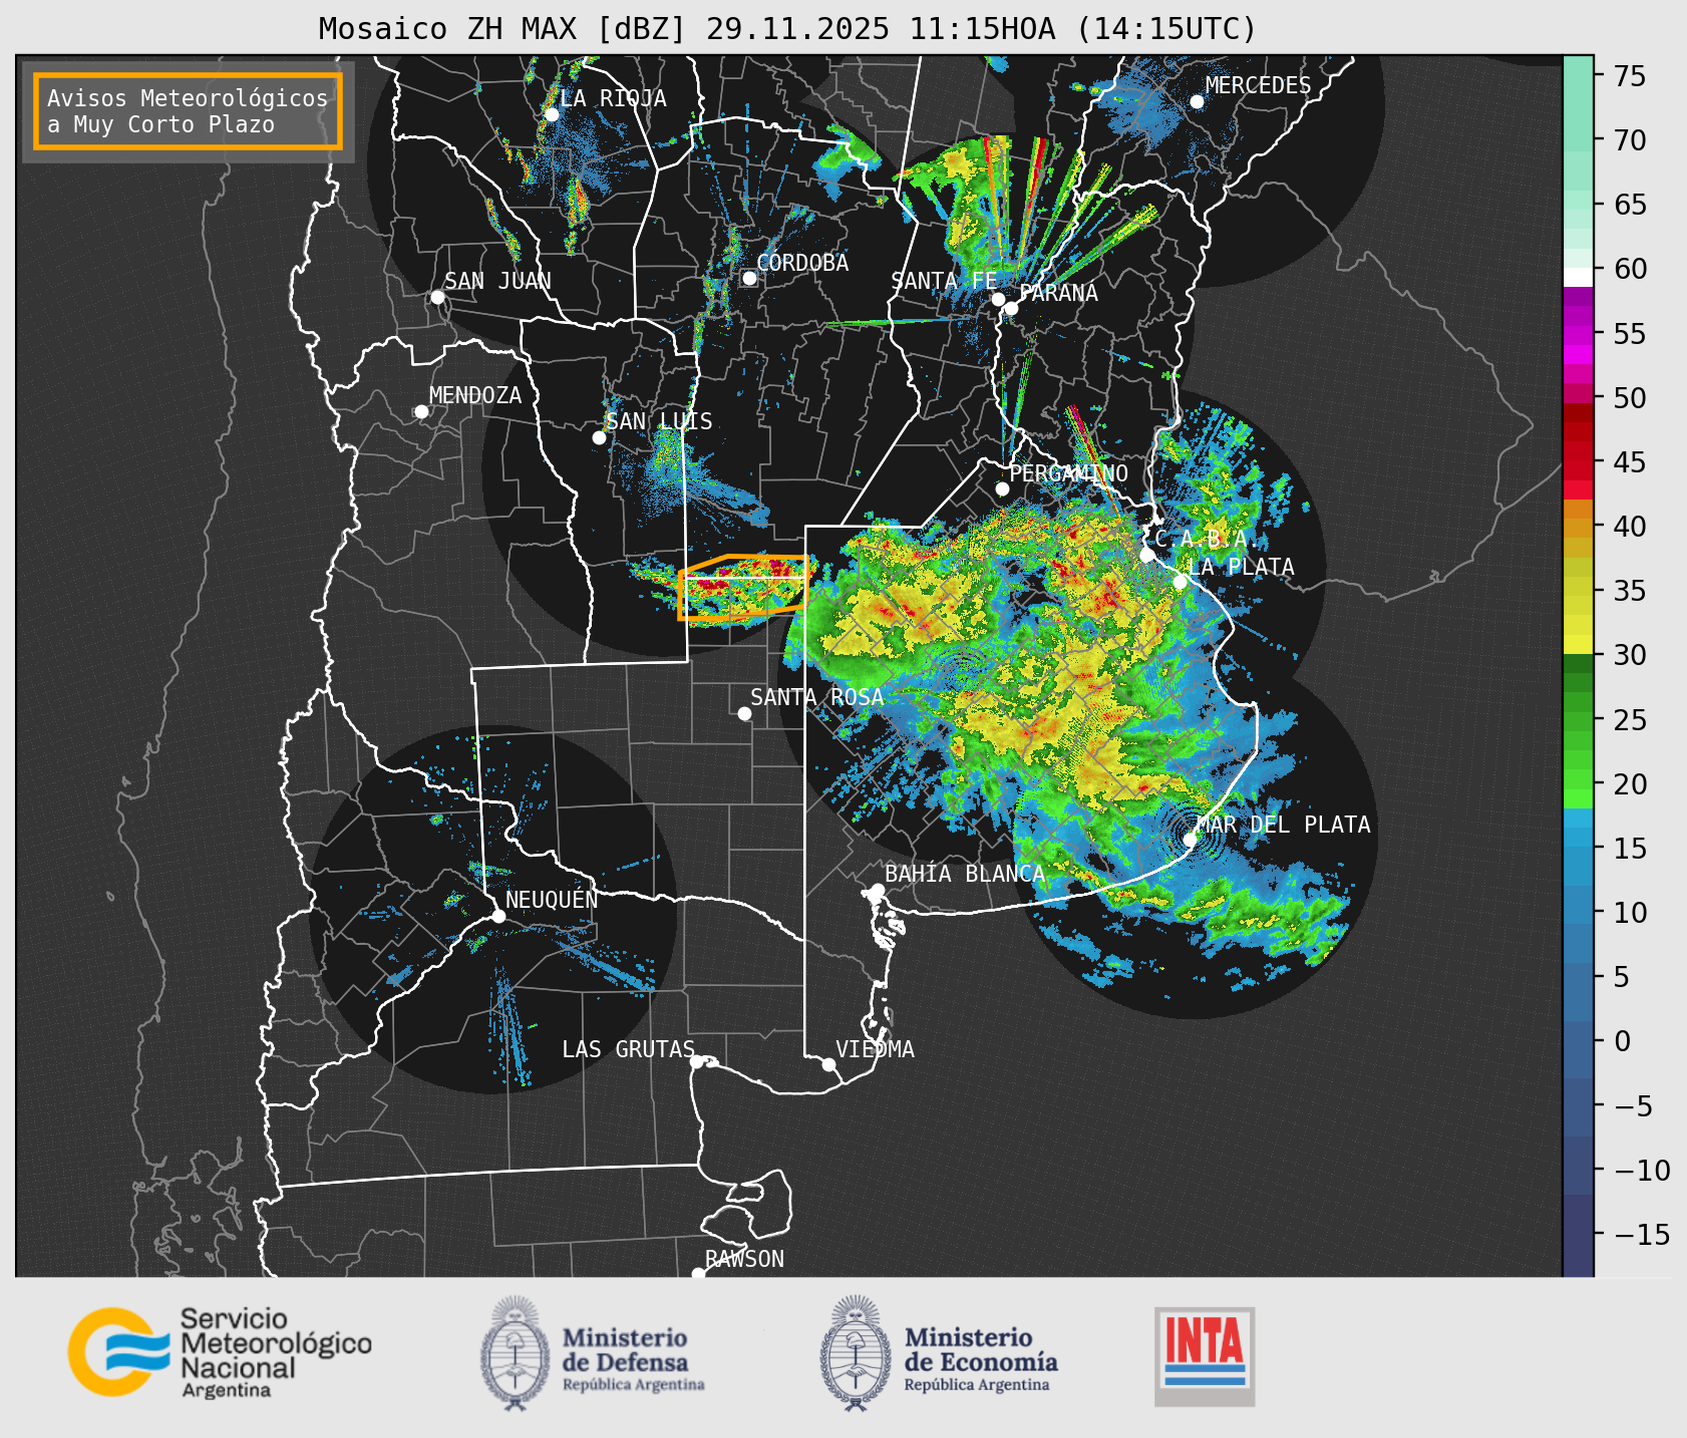This screenshot has height=1438, width=1687.
Task: Click the Viedma marker dot
Action: click(x=829, y=1064)
